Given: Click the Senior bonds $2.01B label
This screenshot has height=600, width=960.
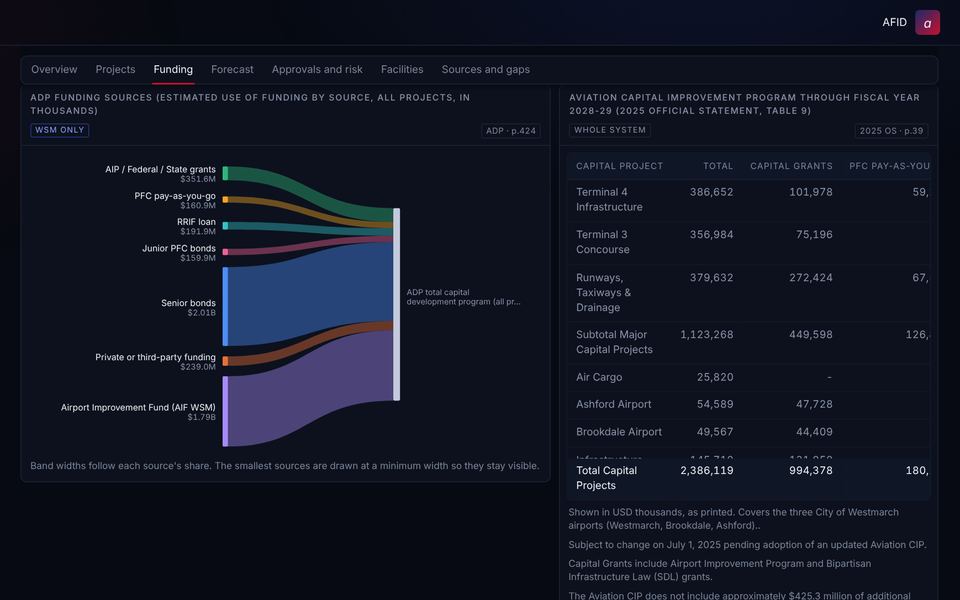Looking at the screenshot, I should (x=188, y=307).
